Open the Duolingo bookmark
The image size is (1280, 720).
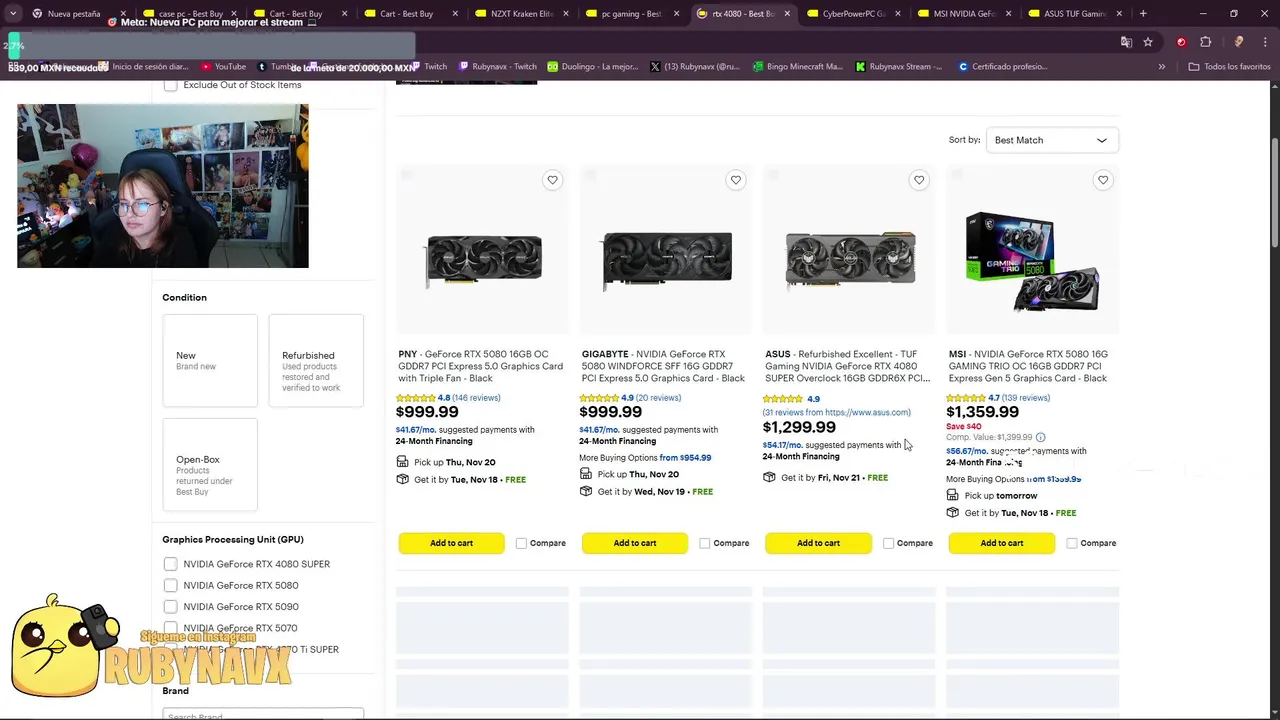coord(593,67)
